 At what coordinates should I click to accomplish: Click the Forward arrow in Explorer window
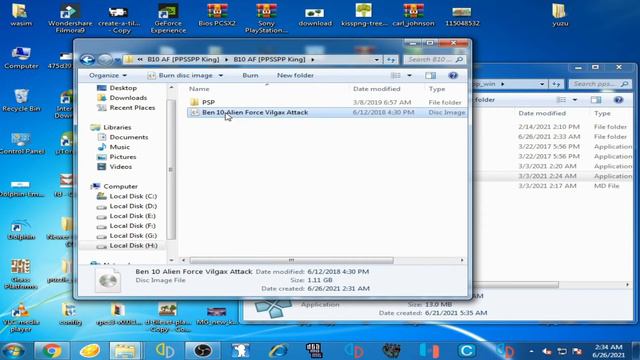[x=105, y=60]
